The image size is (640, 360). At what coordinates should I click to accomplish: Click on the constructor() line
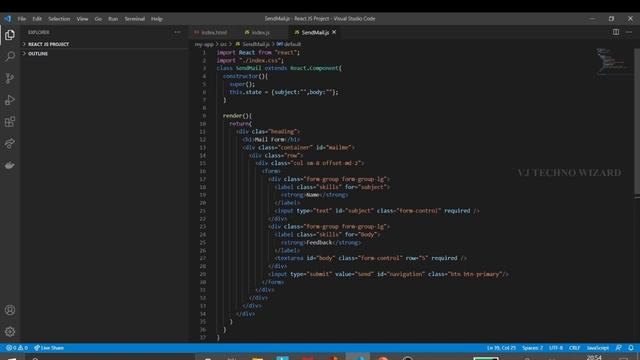(x=245, y=76)
